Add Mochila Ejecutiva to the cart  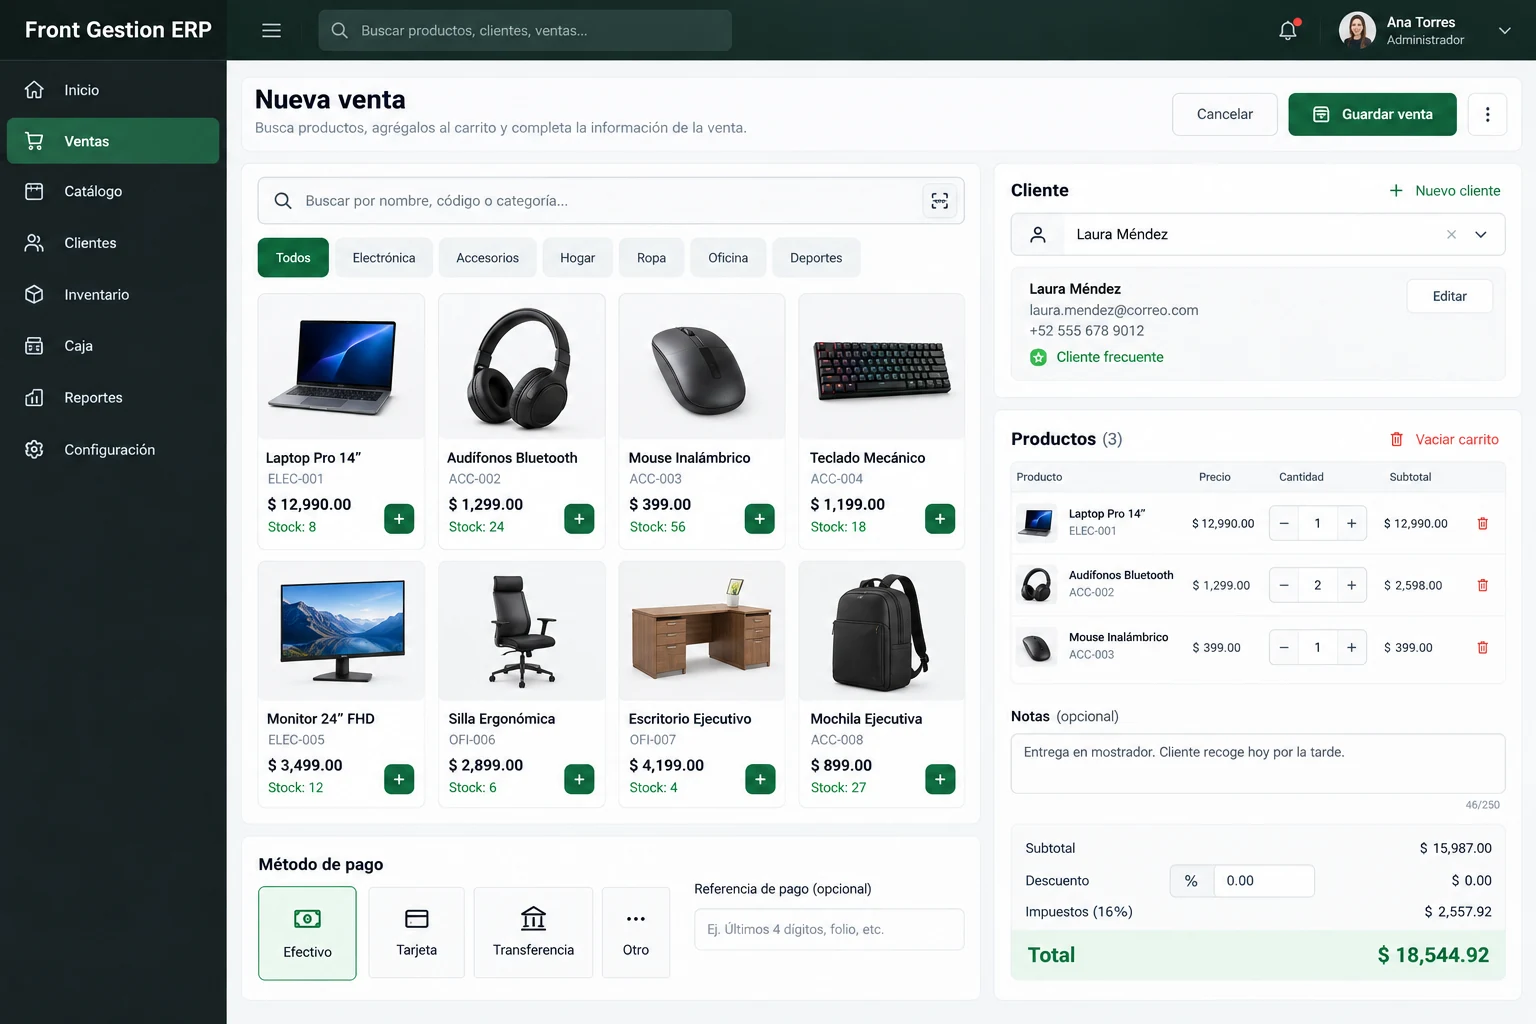click(940, 779)
